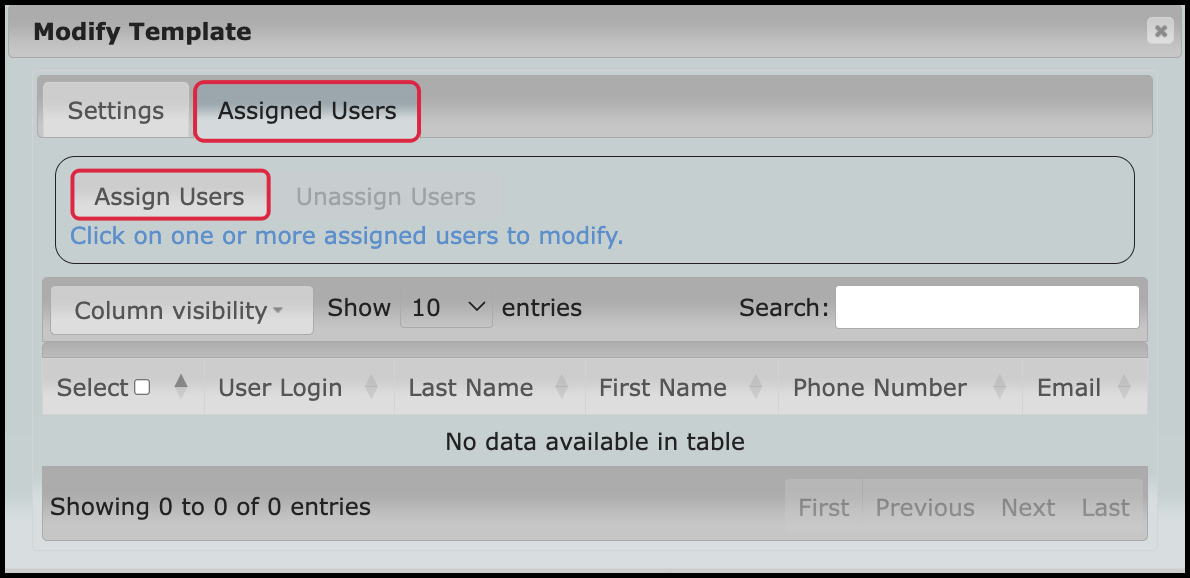Go to the First page
The image size is (1190, 578).
tap(823, 507)
